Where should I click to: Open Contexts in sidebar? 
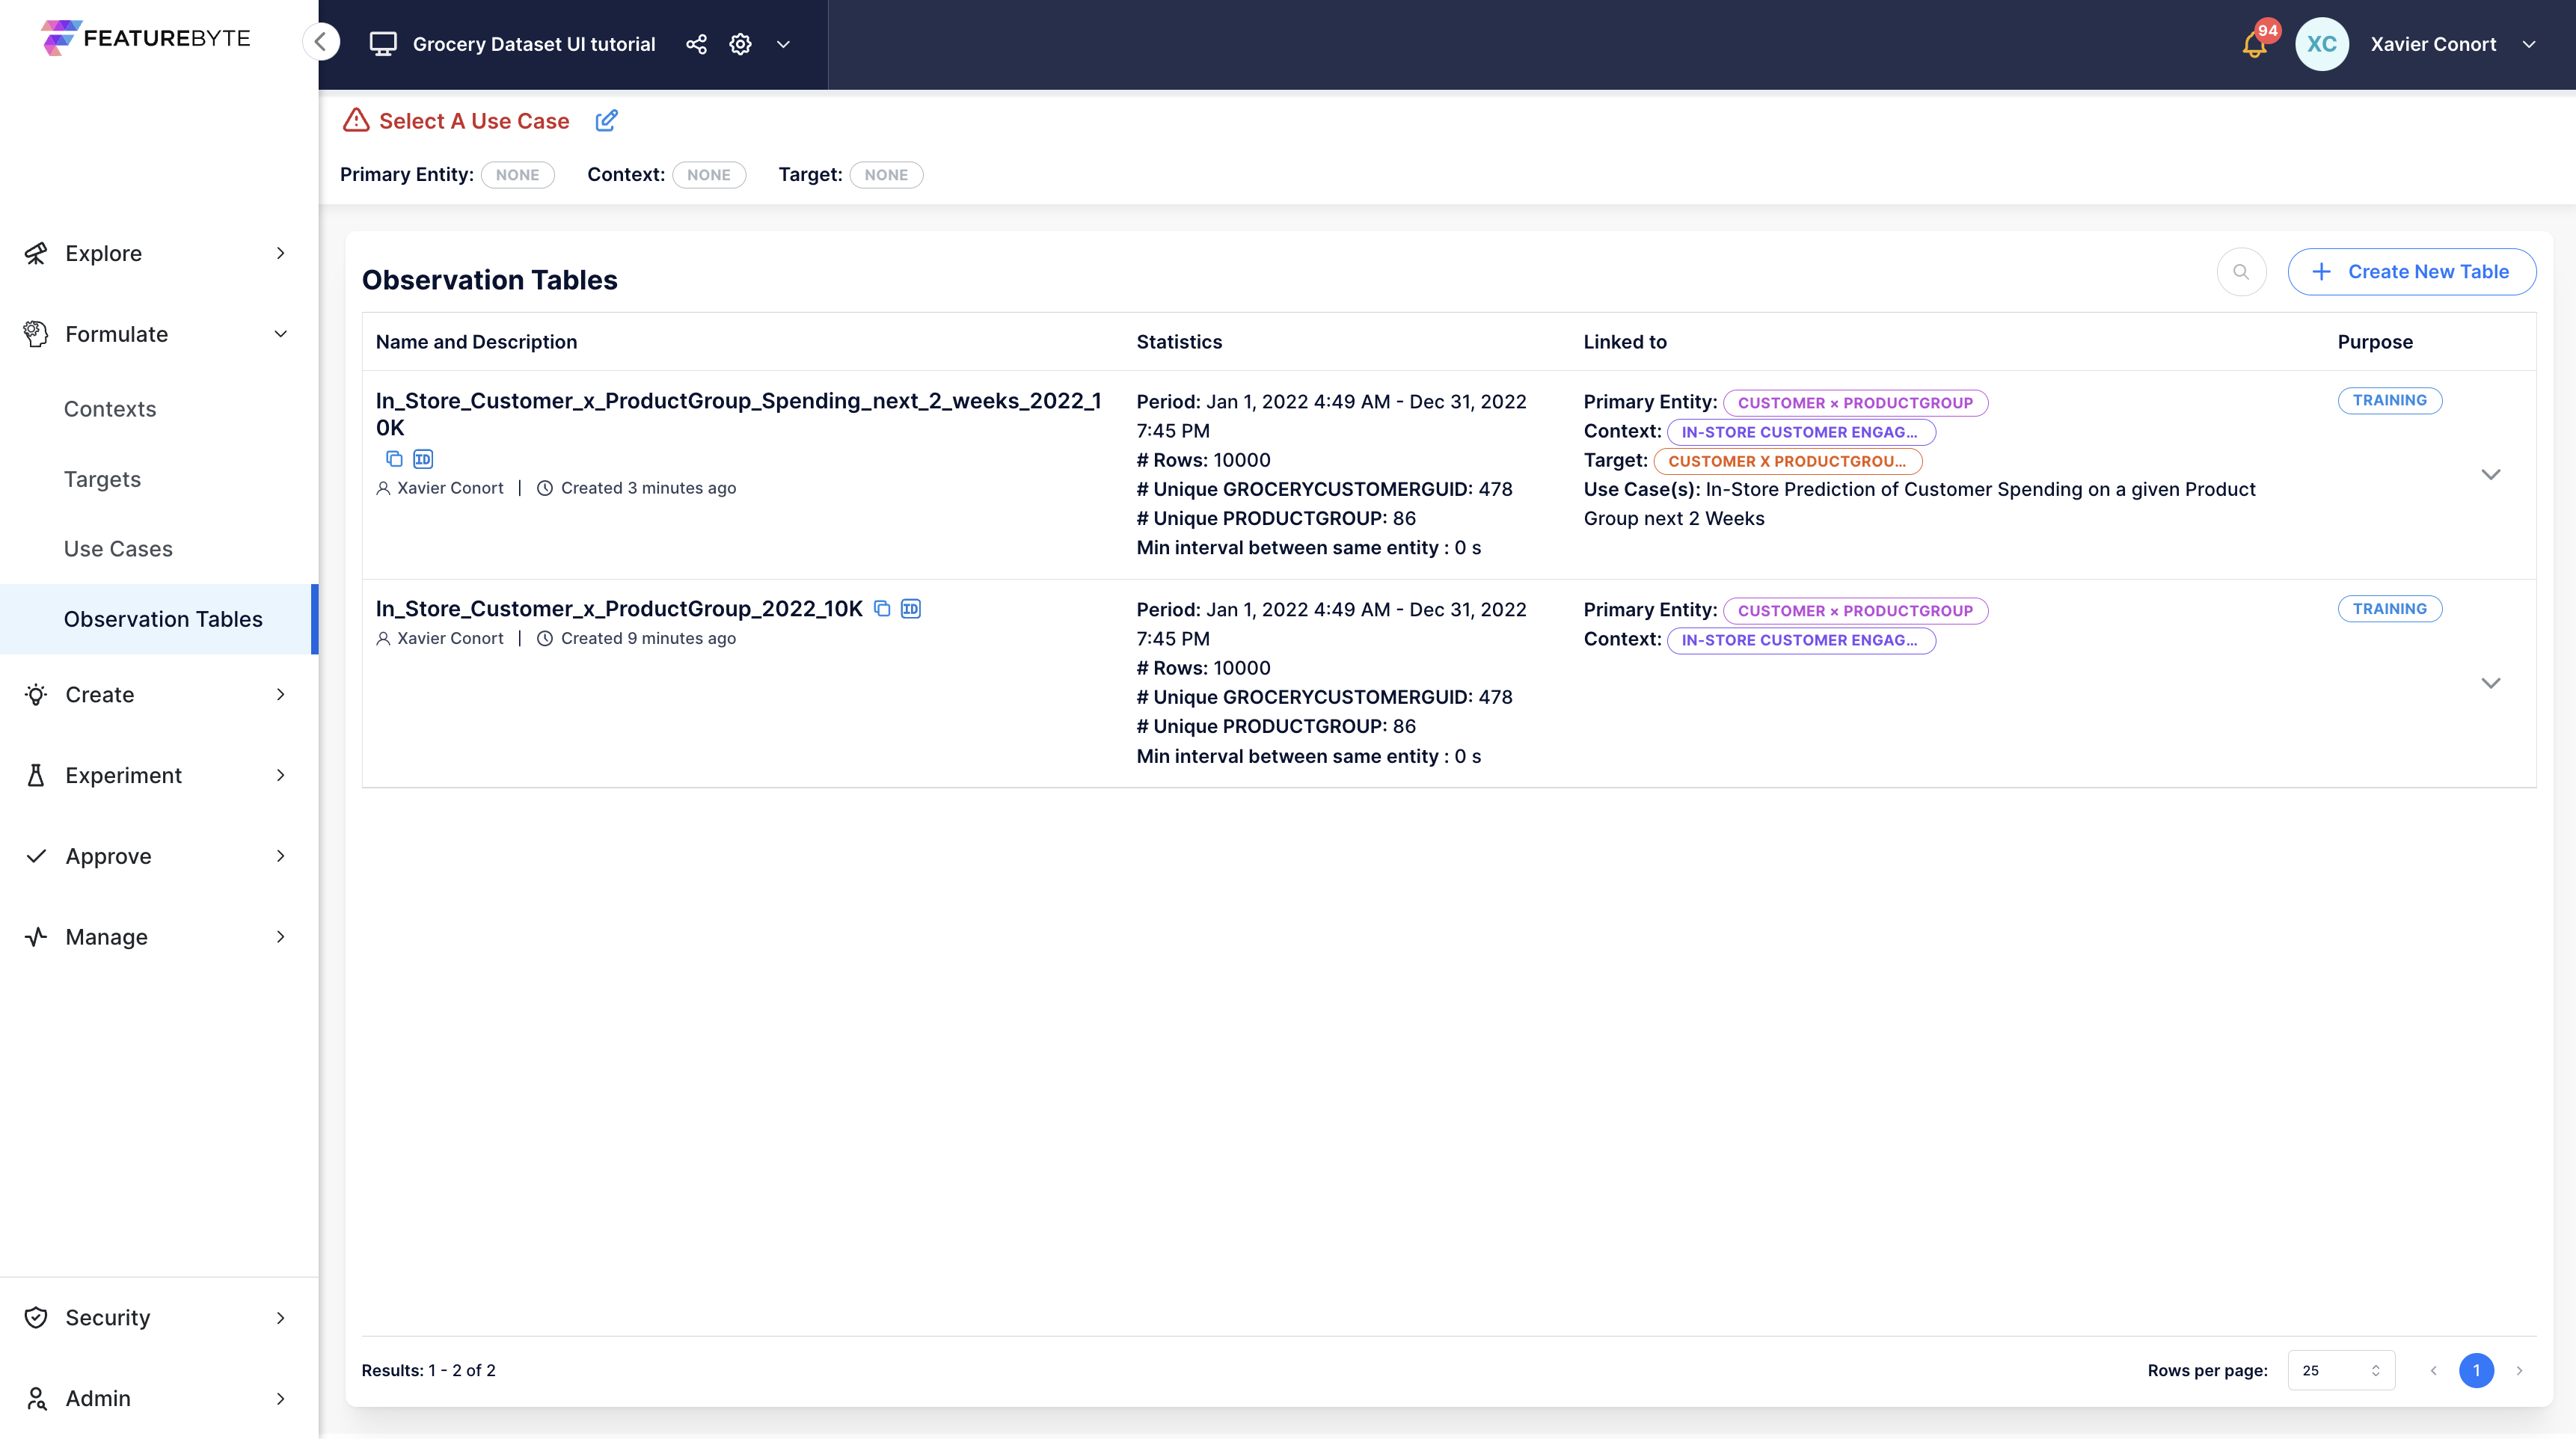tap(110, 409)
